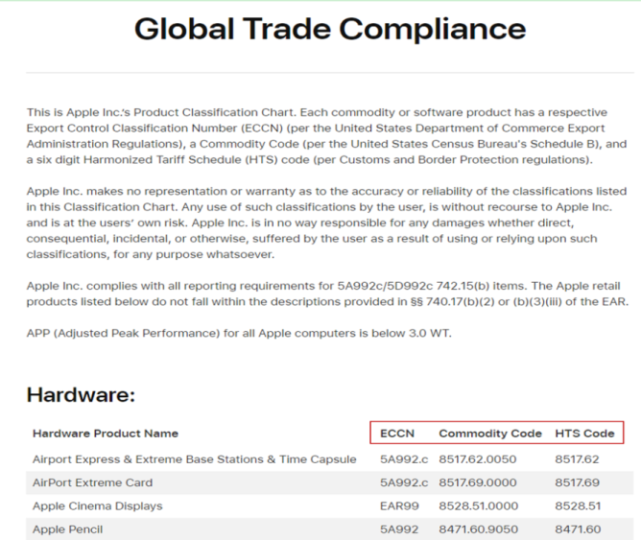
Task: Select the Airport Express & Extreme Base Stations row
Action: click(330, 459)
